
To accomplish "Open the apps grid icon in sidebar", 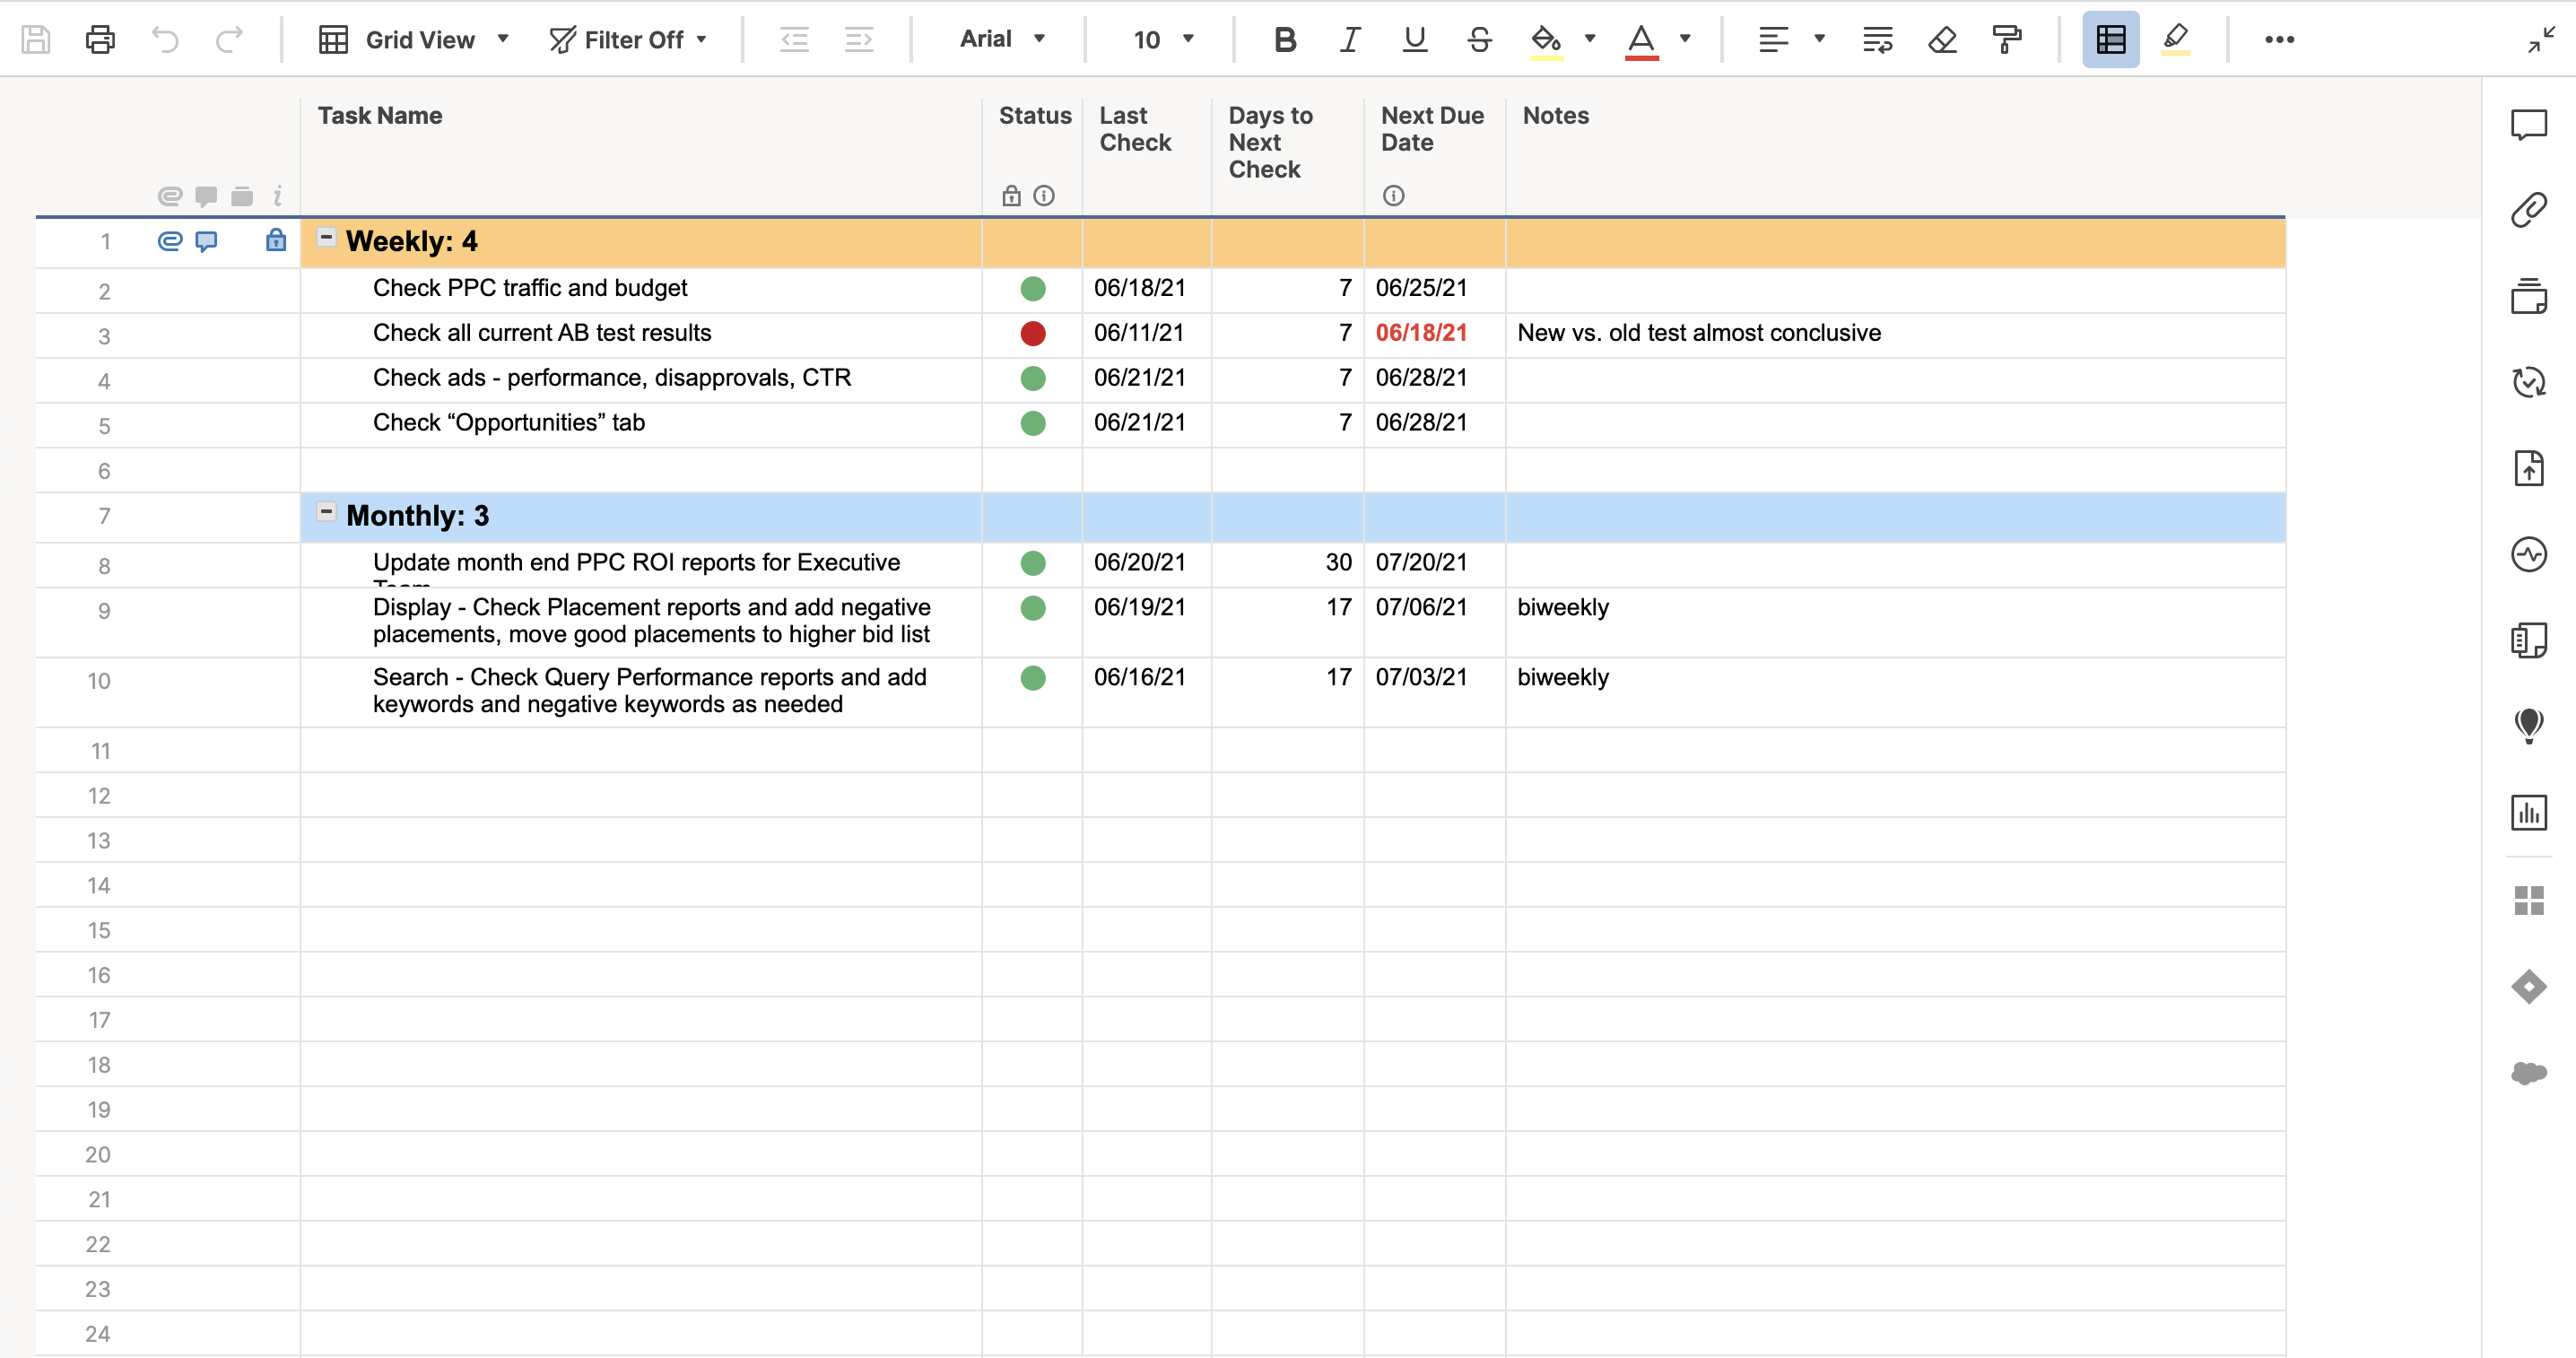I will [2528, 900].
